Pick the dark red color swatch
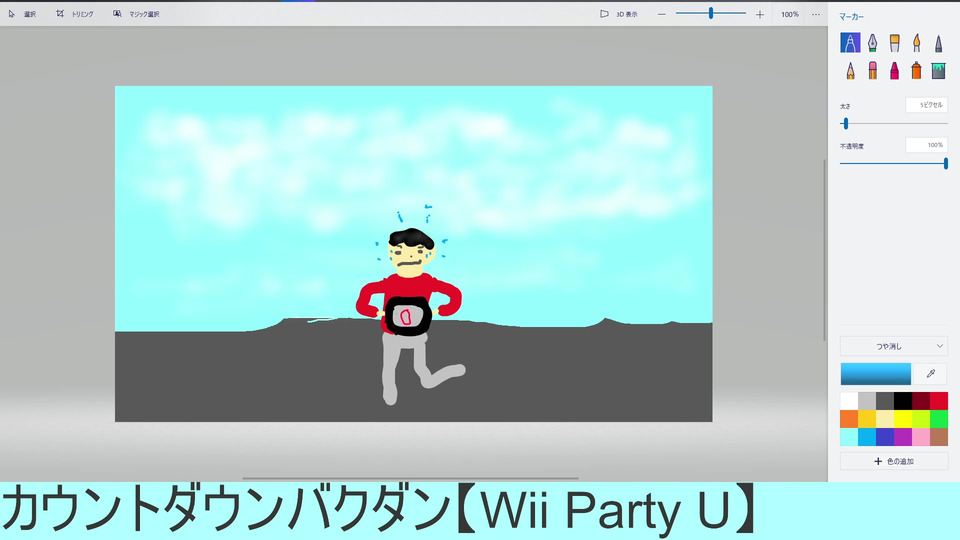Viewport: 960px width, 540px height. click(921, 401)
